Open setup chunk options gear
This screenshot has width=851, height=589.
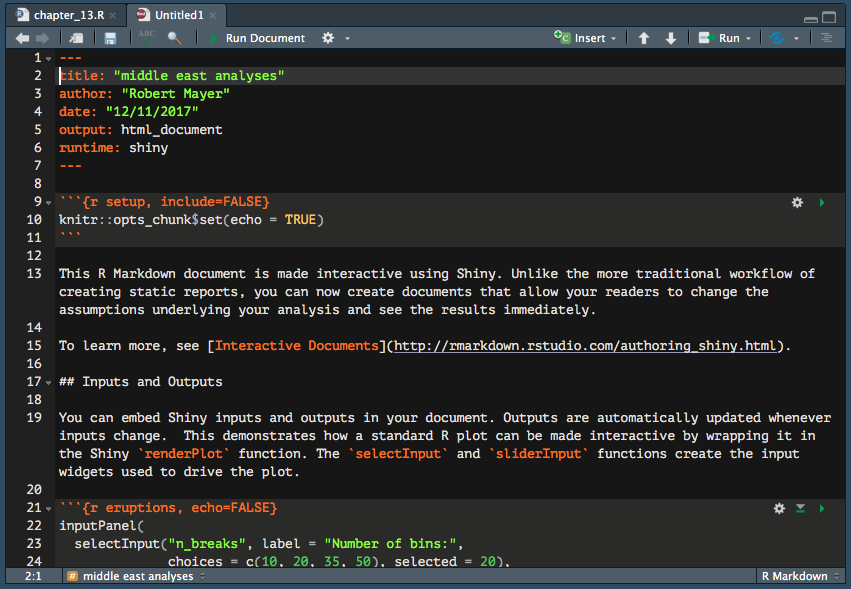click(797, 202)
